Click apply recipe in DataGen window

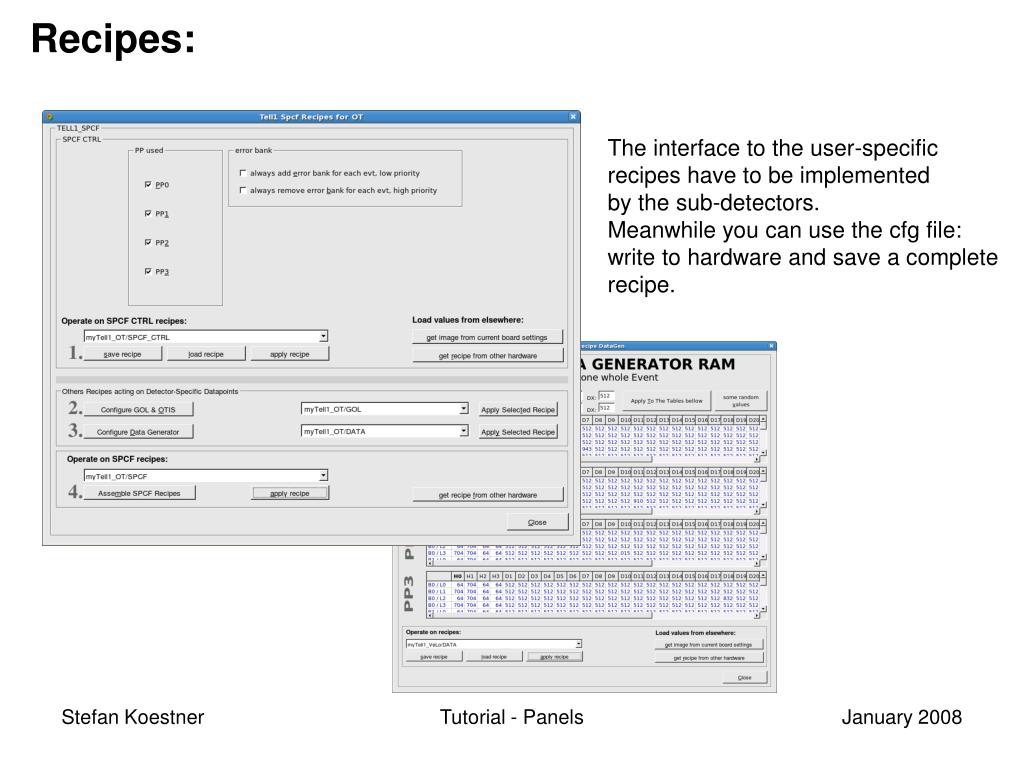click(x=554, y=656)
